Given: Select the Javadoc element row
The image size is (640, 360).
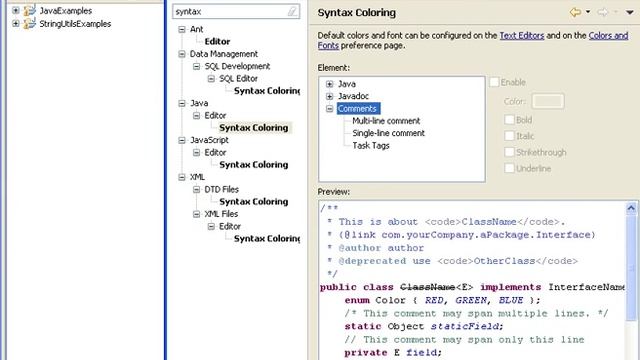Looking at the screenshot, I should point(353,96).
